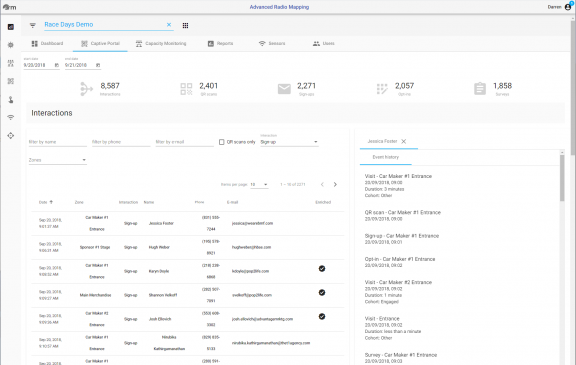Click the 2,271 Sign-ups envelope icon

tap(284, 89)
